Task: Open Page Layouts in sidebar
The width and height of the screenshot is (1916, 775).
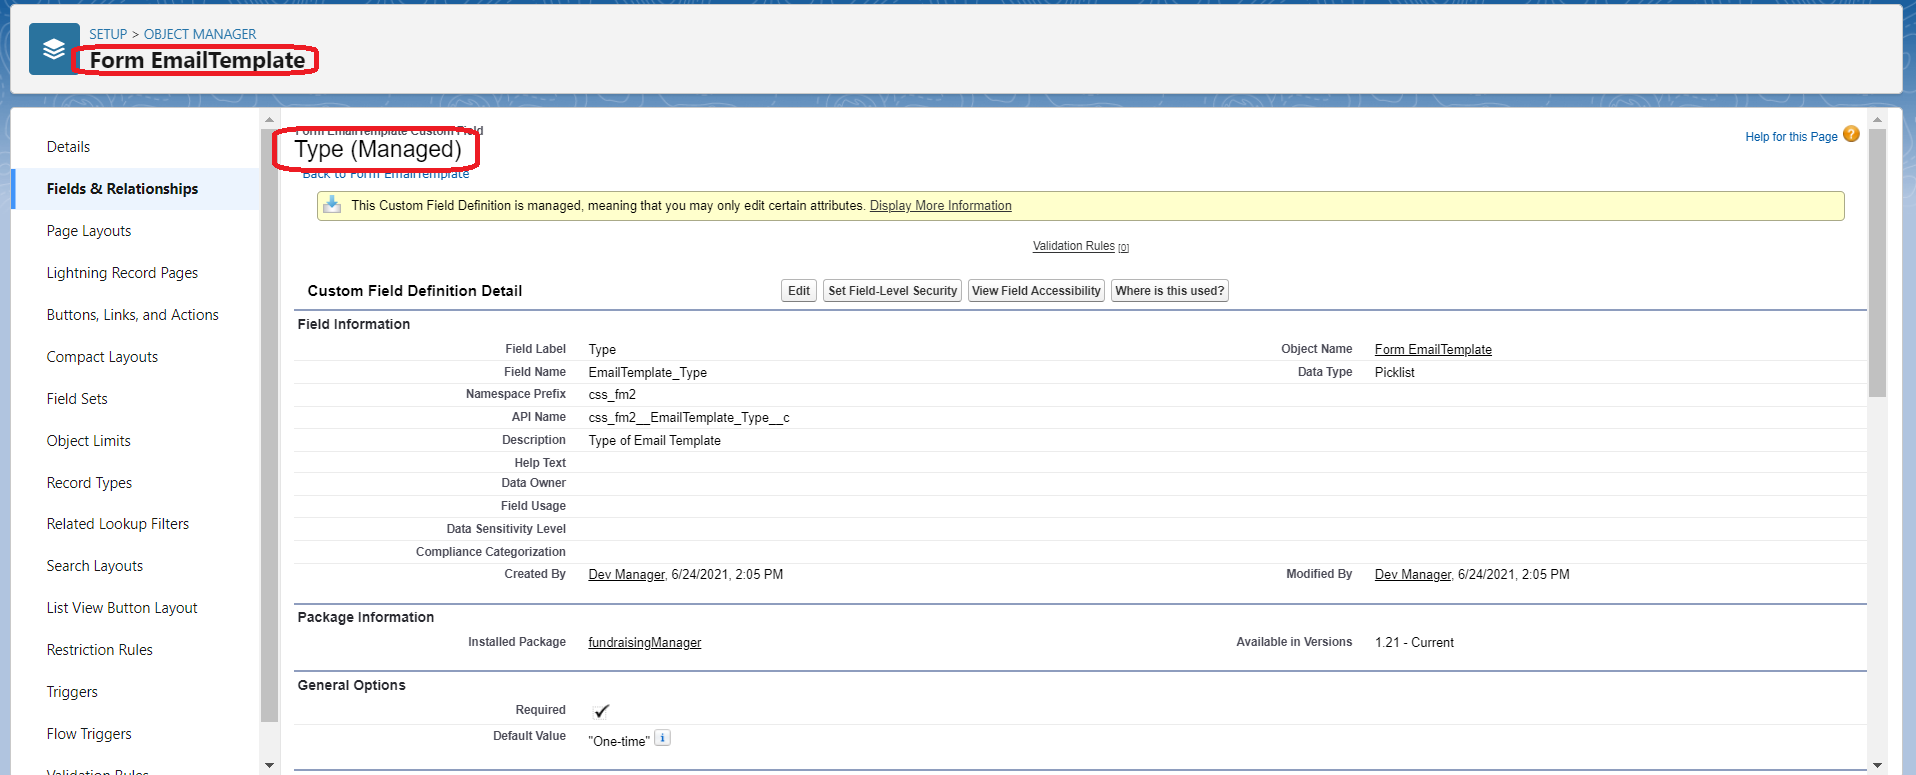Action: 89,231
